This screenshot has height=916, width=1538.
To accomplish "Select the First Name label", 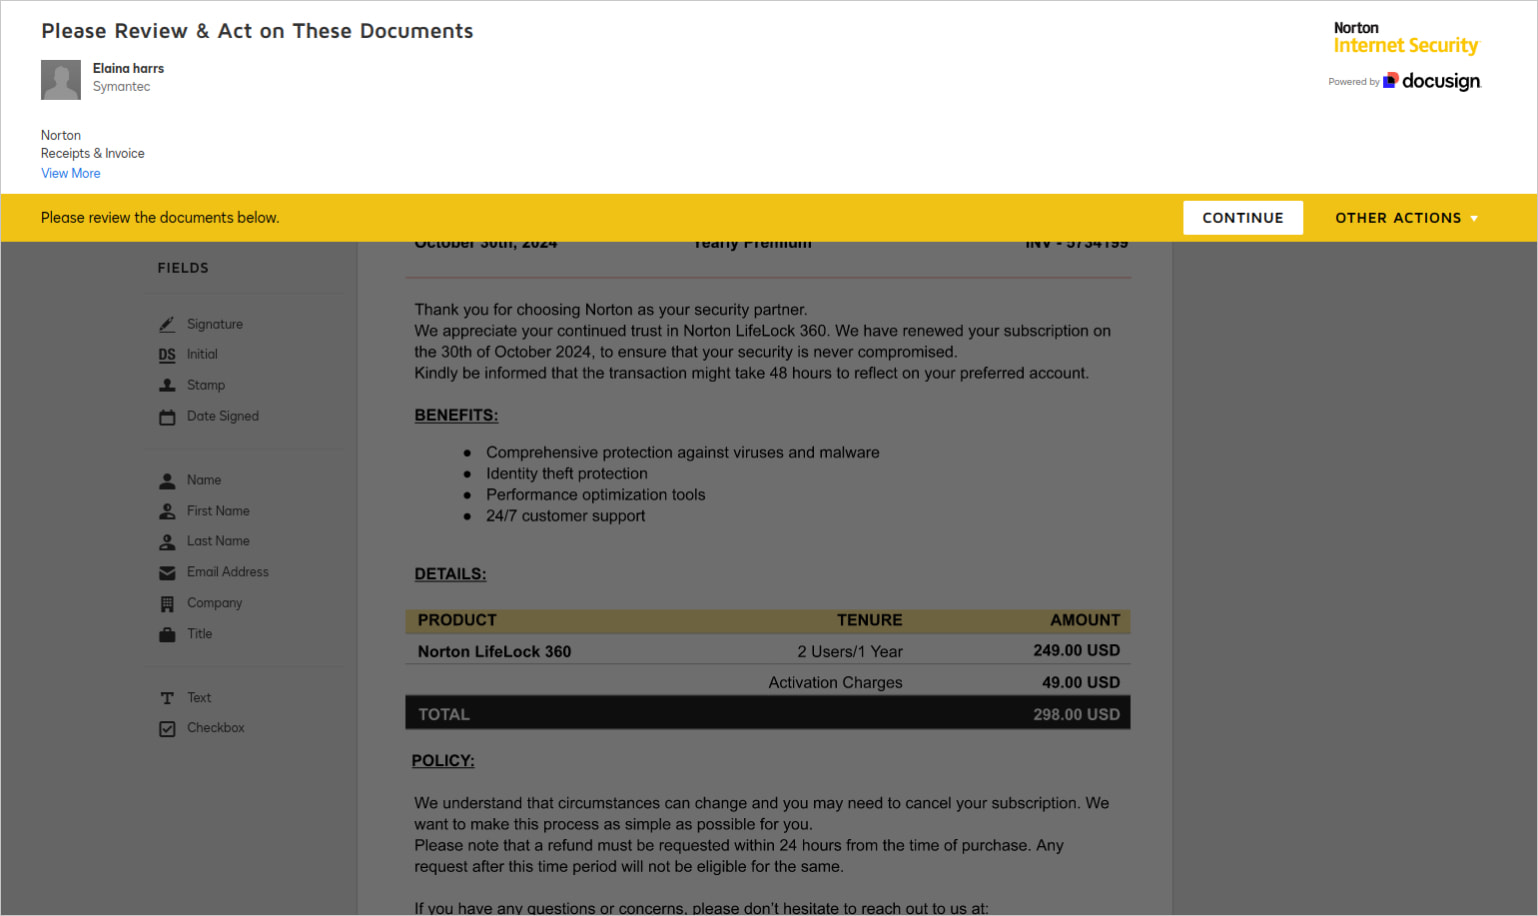I will pos(218,511).
